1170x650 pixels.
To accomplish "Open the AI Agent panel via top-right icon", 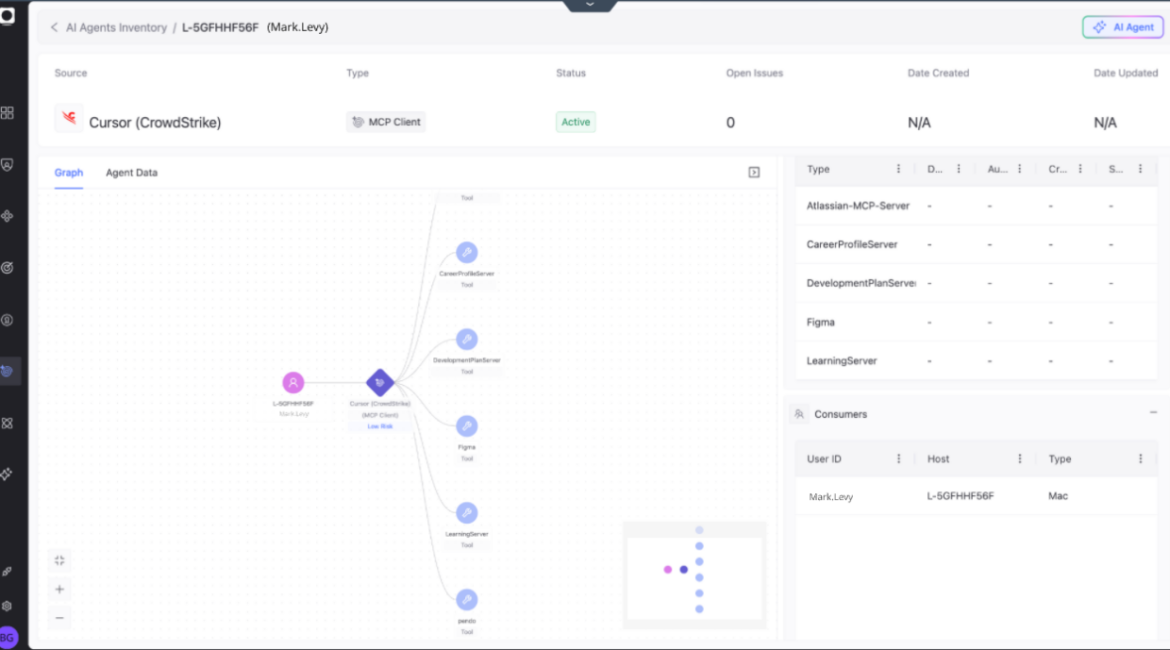I will point(1122,27).
